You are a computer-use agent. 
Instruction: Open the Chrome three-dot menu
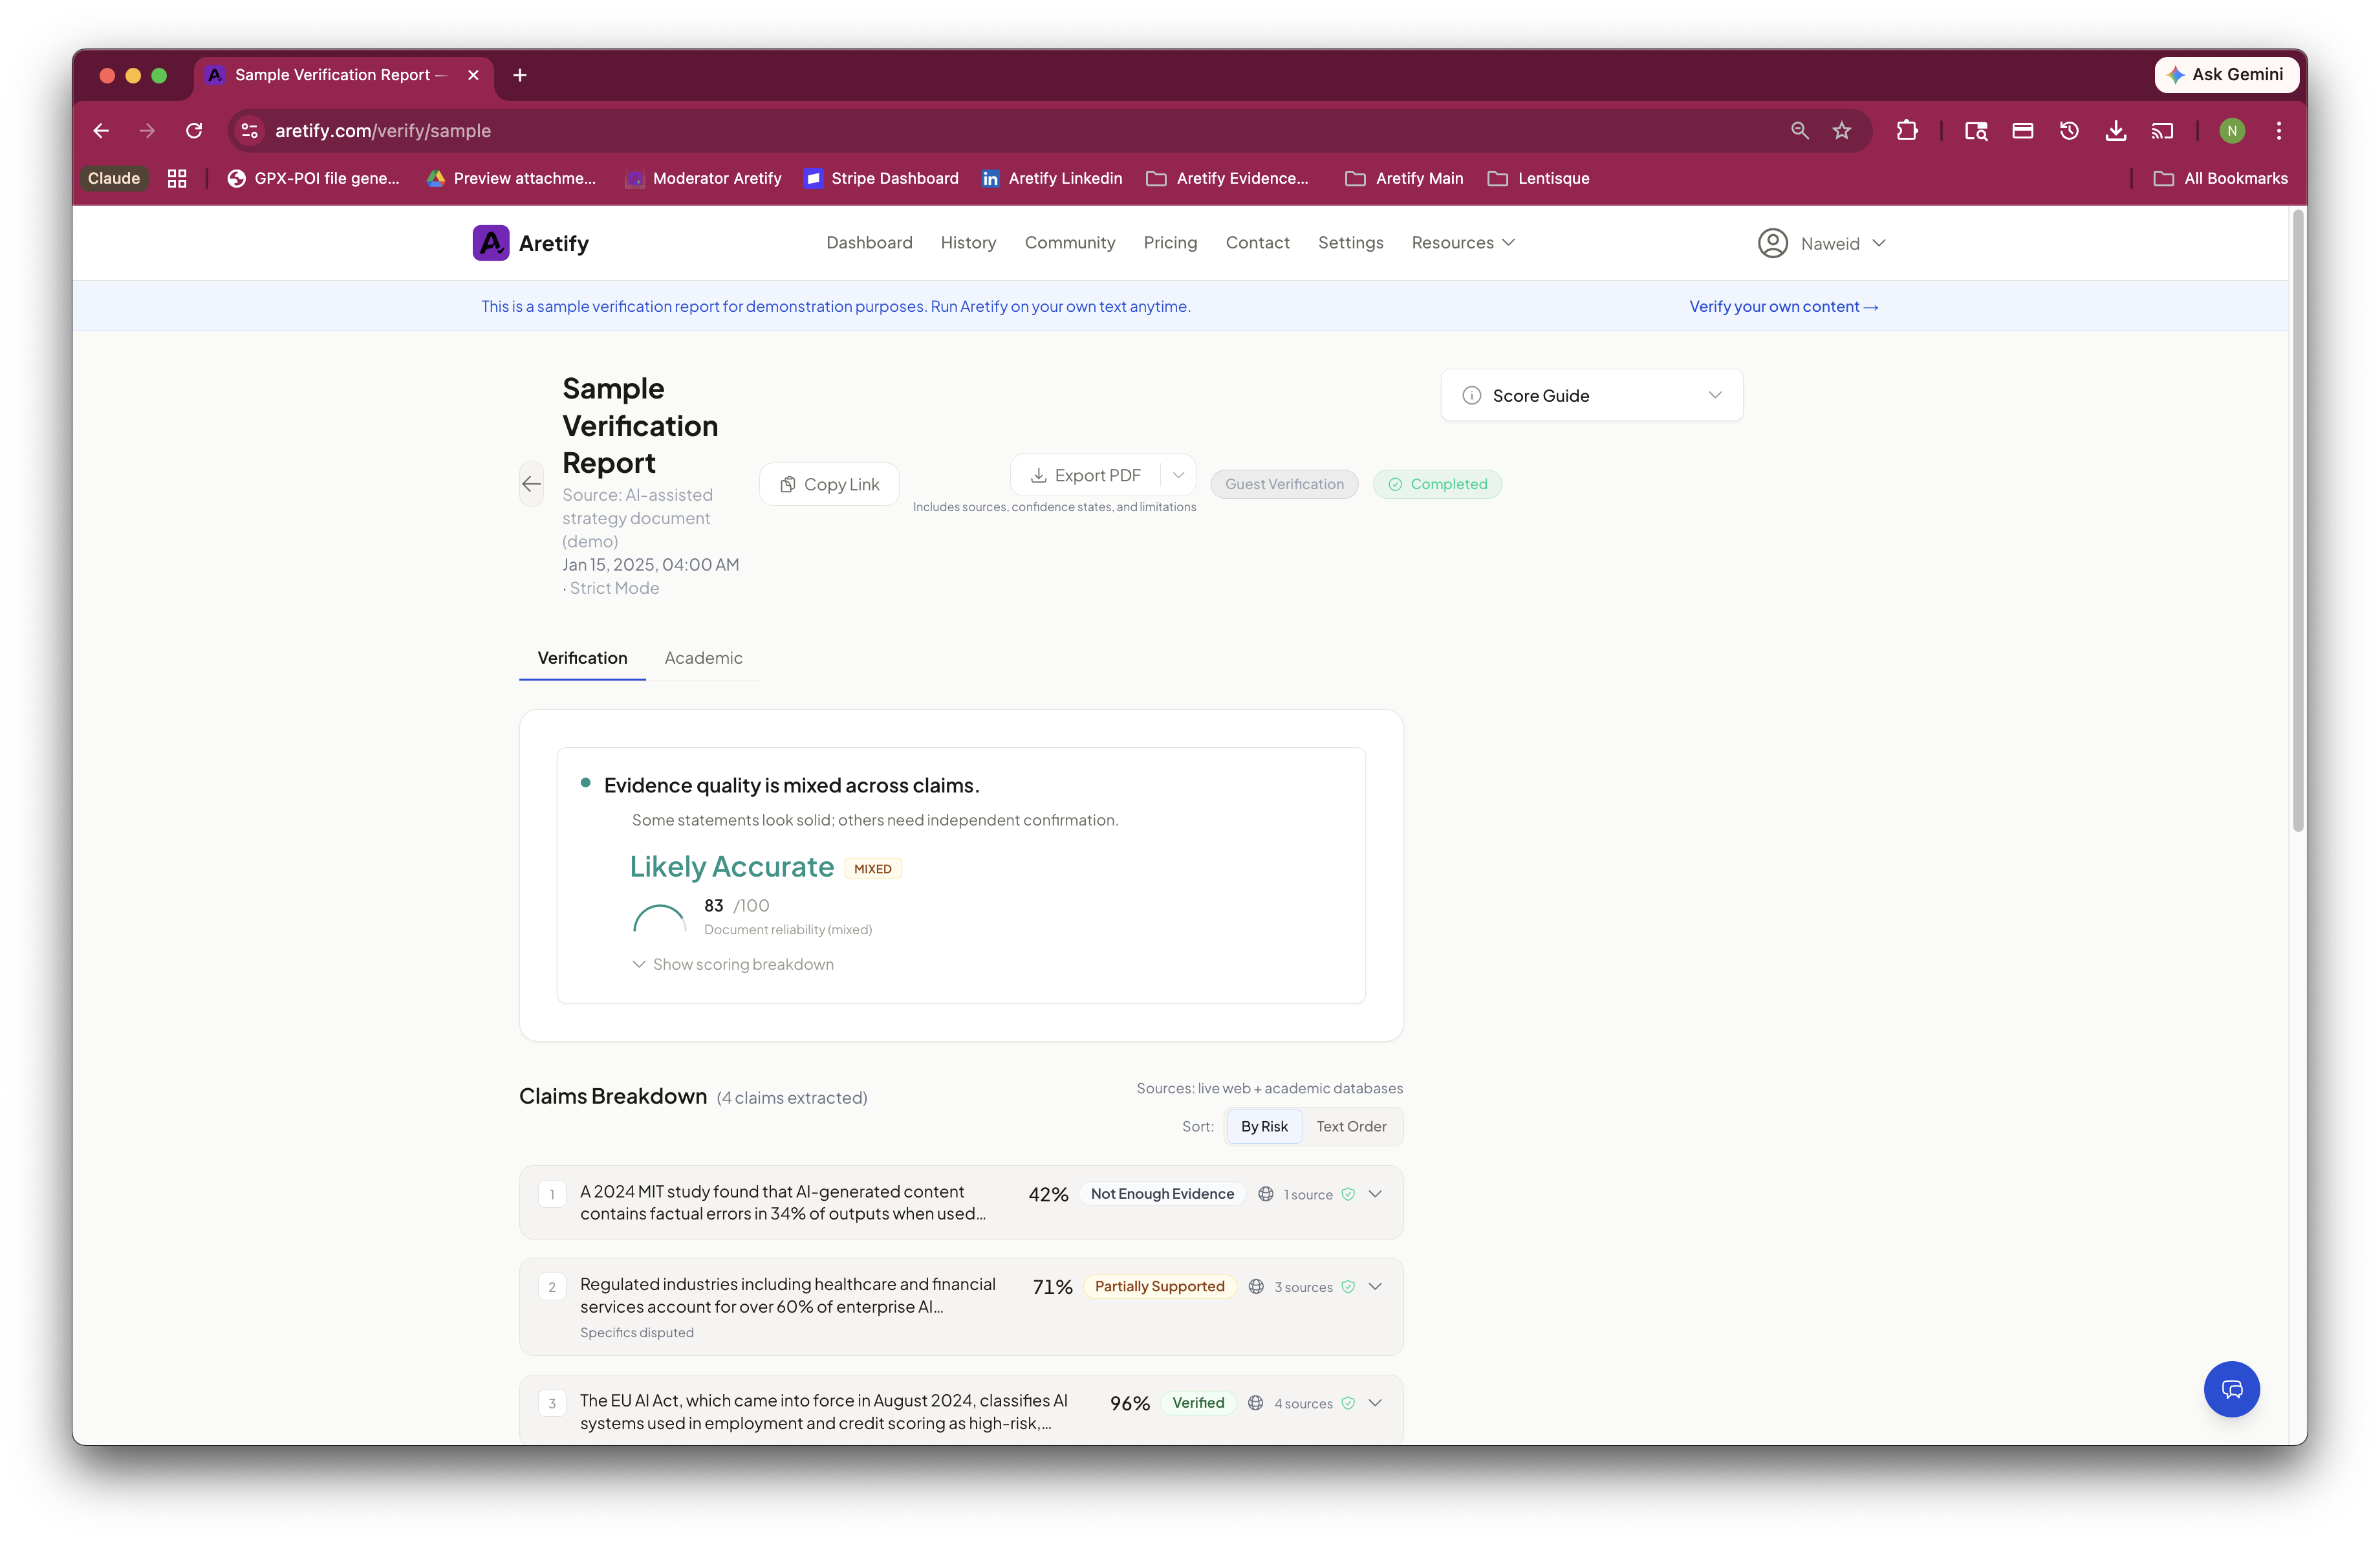[2279, 131]
